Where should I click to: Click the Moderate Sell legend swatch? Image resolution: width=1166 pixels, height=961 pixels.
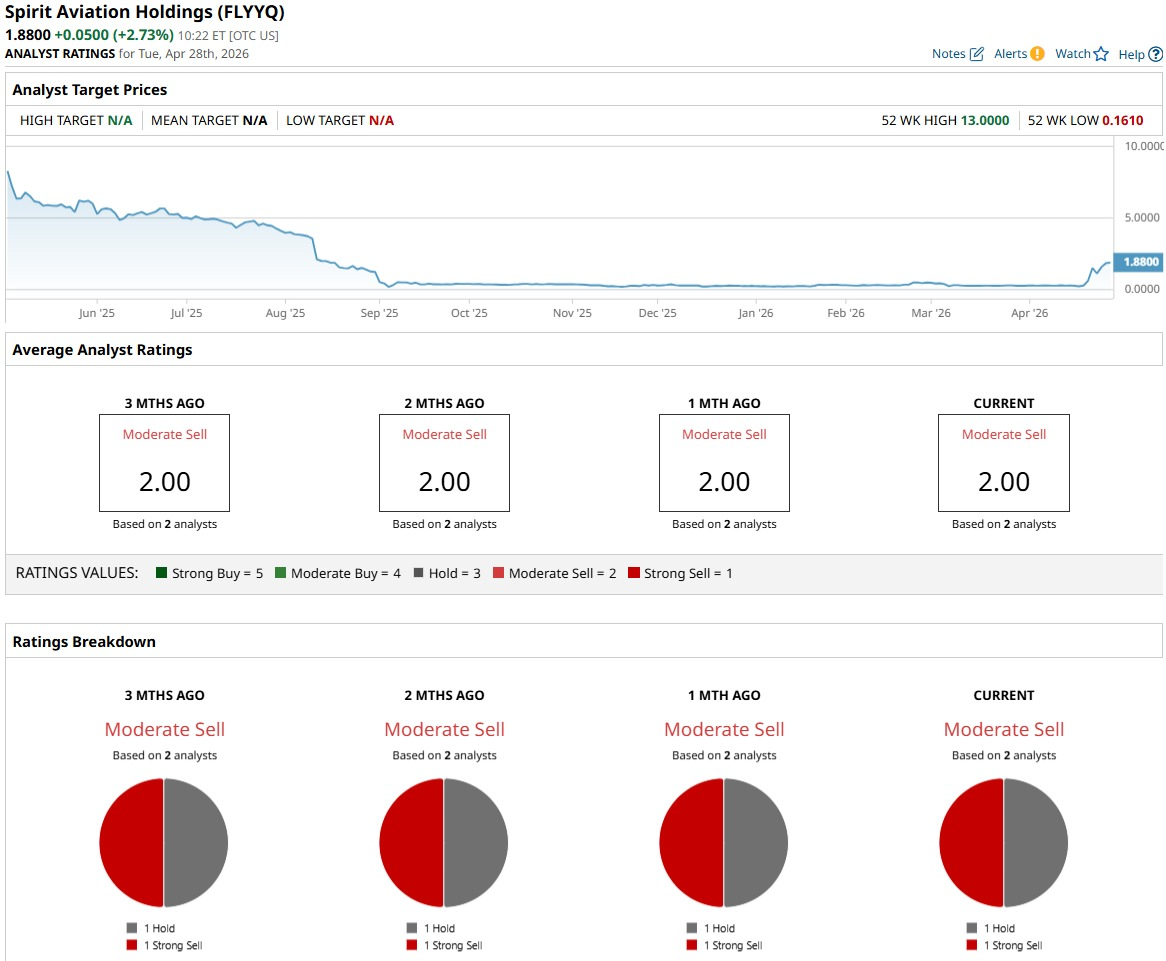point(498,573)
